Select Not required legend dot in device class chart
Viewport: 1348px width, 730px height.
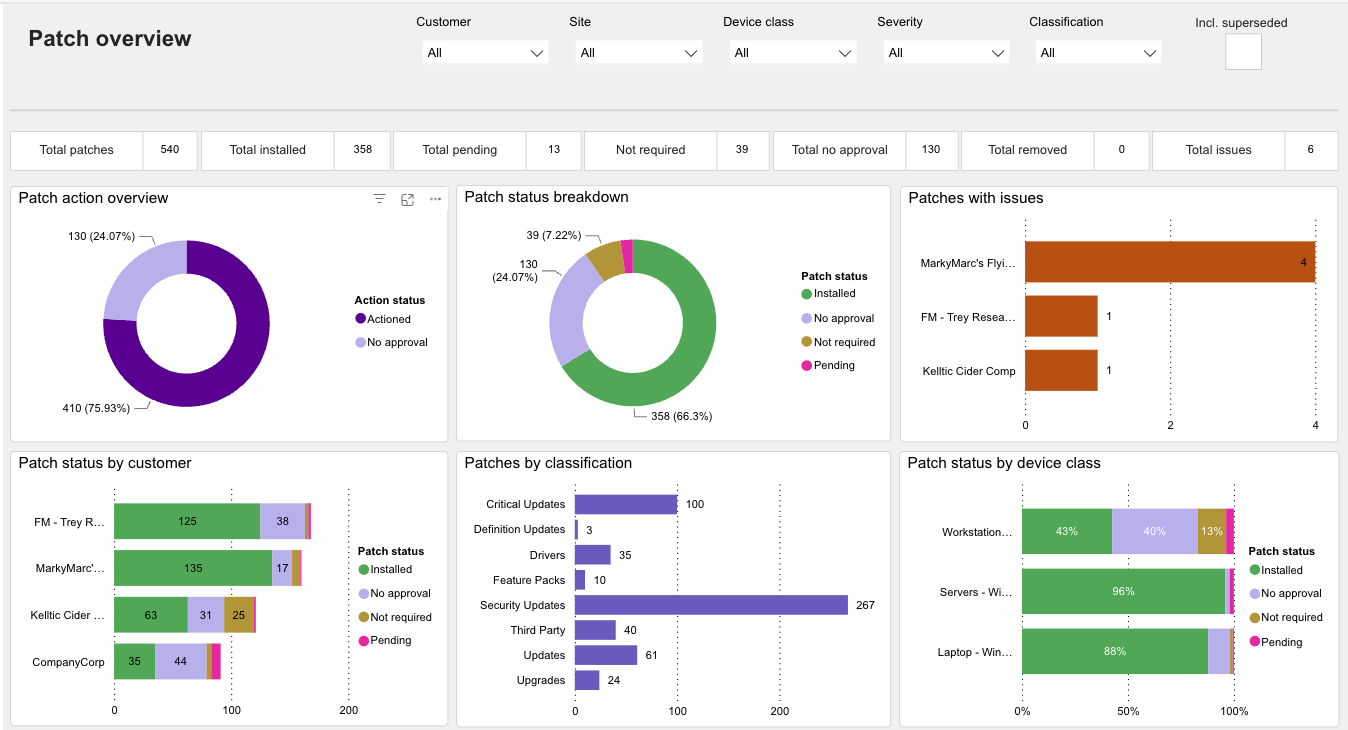(x=1255, y=618)
